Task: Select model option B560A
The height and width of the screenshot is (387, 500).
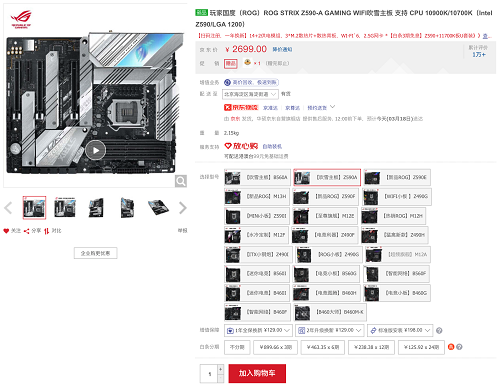Action: point(257,178)
